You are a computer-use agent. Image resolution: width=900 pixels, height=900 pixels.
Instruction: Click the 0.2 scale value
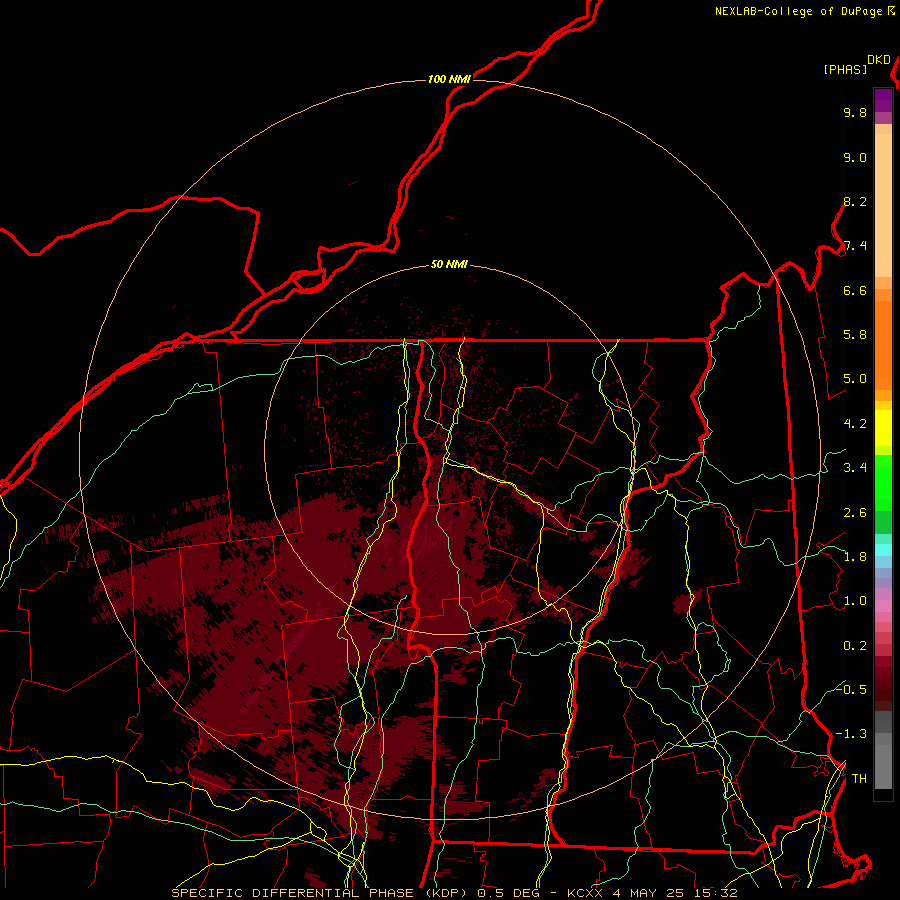tap(855, 646)
